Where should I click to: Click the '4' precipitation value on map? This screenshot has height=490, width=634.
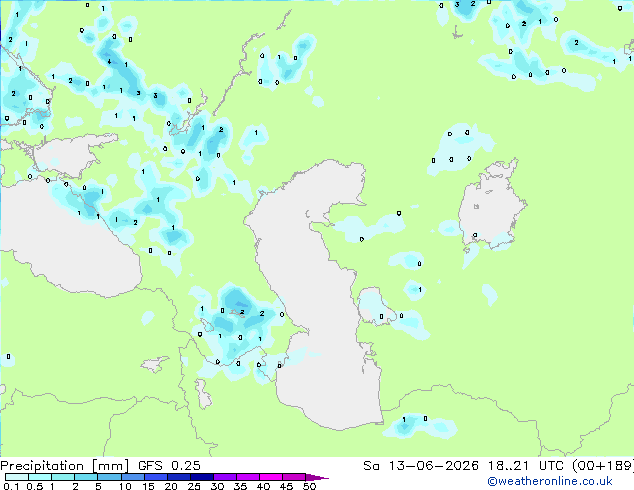point(109,62)
